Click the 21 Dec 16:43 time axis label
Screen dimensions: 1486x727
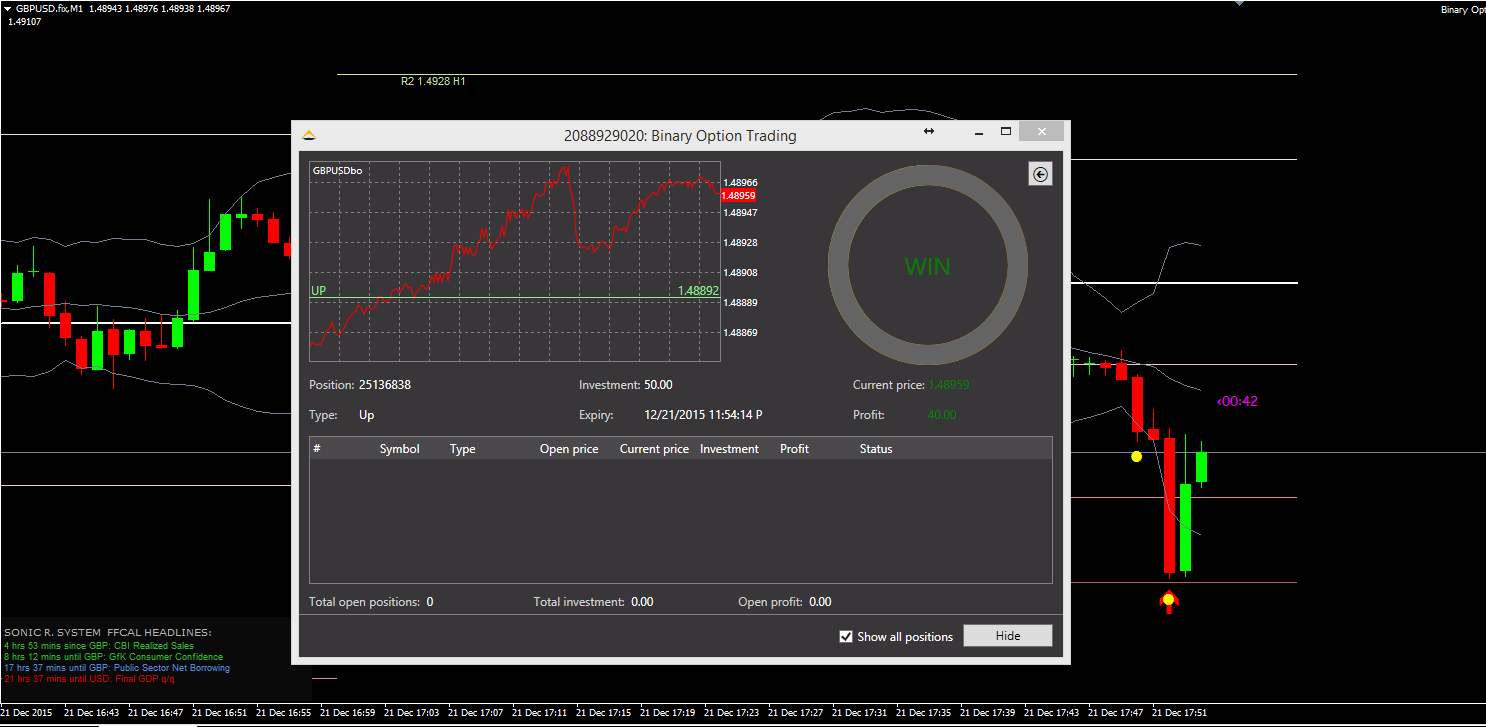coord(93,713)
